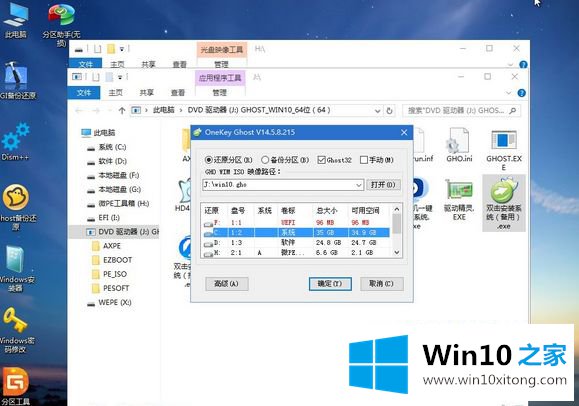Select the C: 1:2 系统 partition row
Viewport: 579px width, 406px height.
(x=296, y=233)
